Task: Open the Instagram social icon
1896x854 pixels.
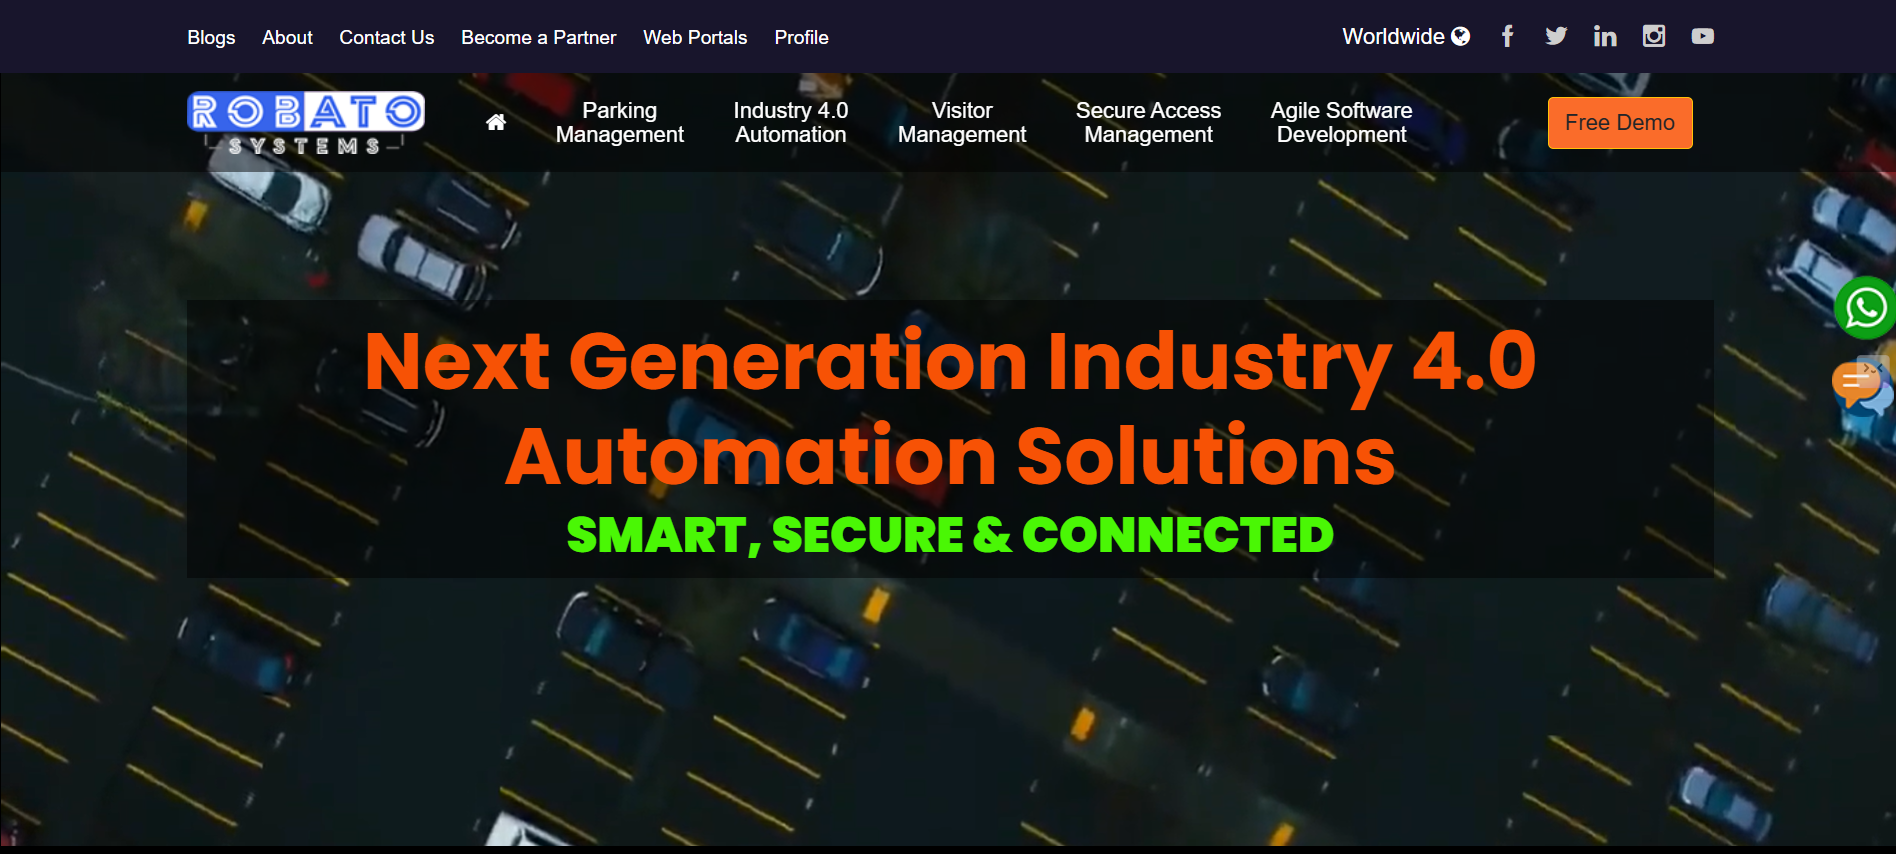Action: click(x=1654, y=37)
